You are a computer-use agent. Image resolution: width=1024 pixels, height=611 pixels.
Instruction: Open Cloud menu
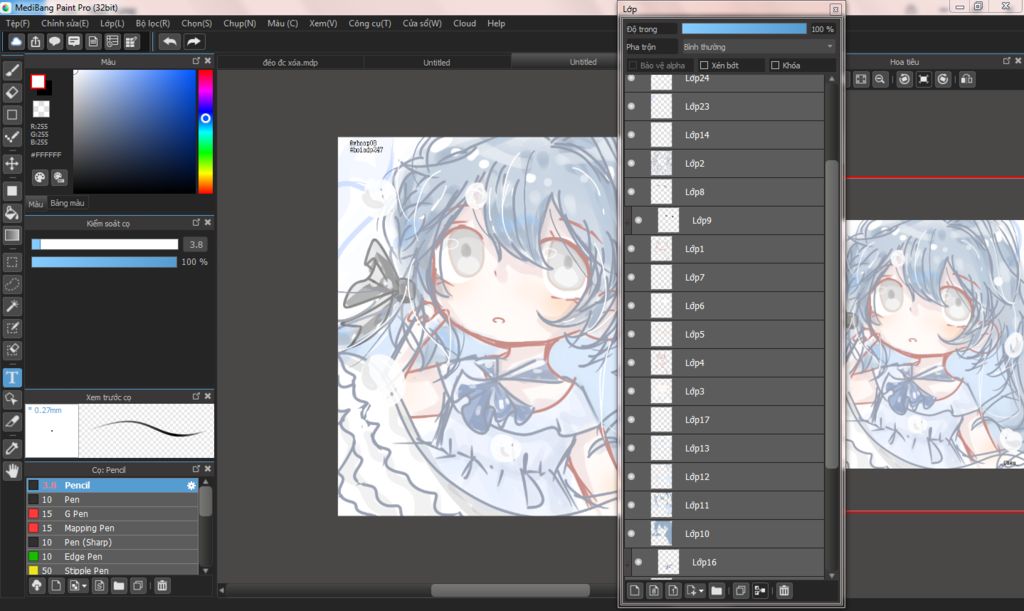point(464,23)
